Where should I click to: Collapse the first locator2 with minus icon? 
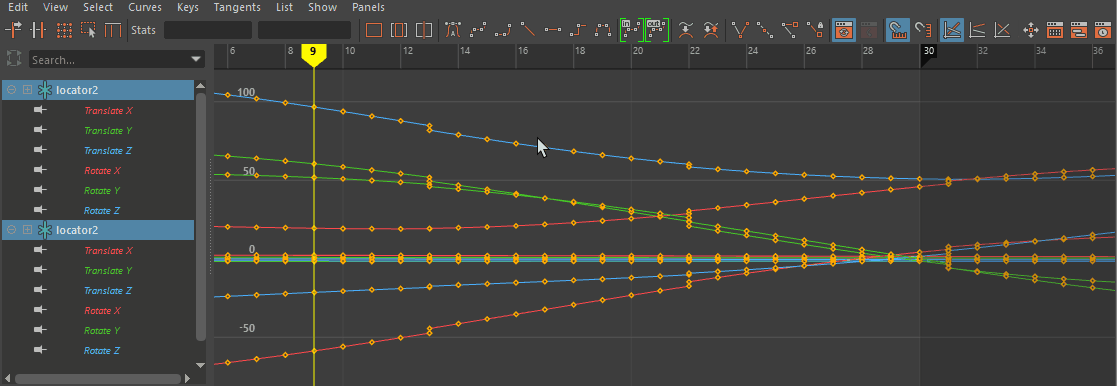click(12, 90)
